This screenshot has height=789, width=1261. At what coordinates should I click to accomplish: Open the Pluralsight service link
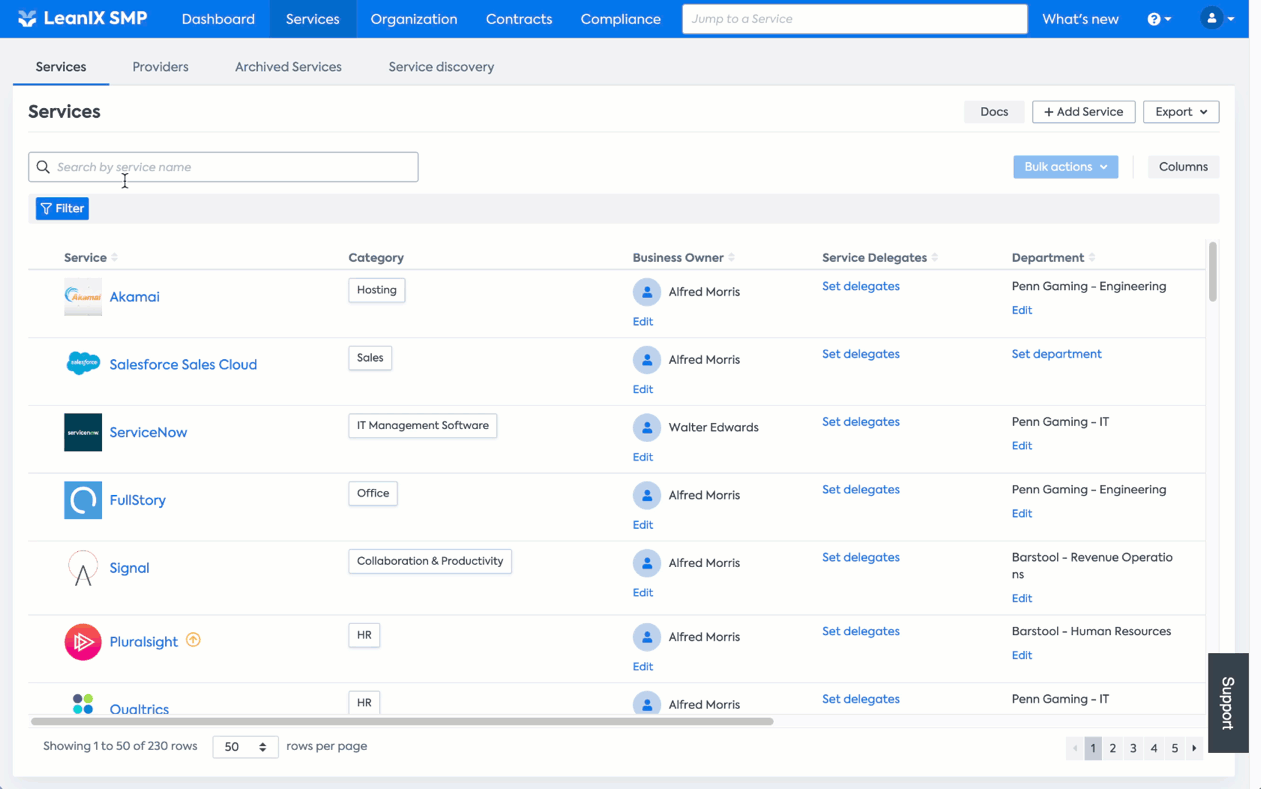[x=143, y=642]
